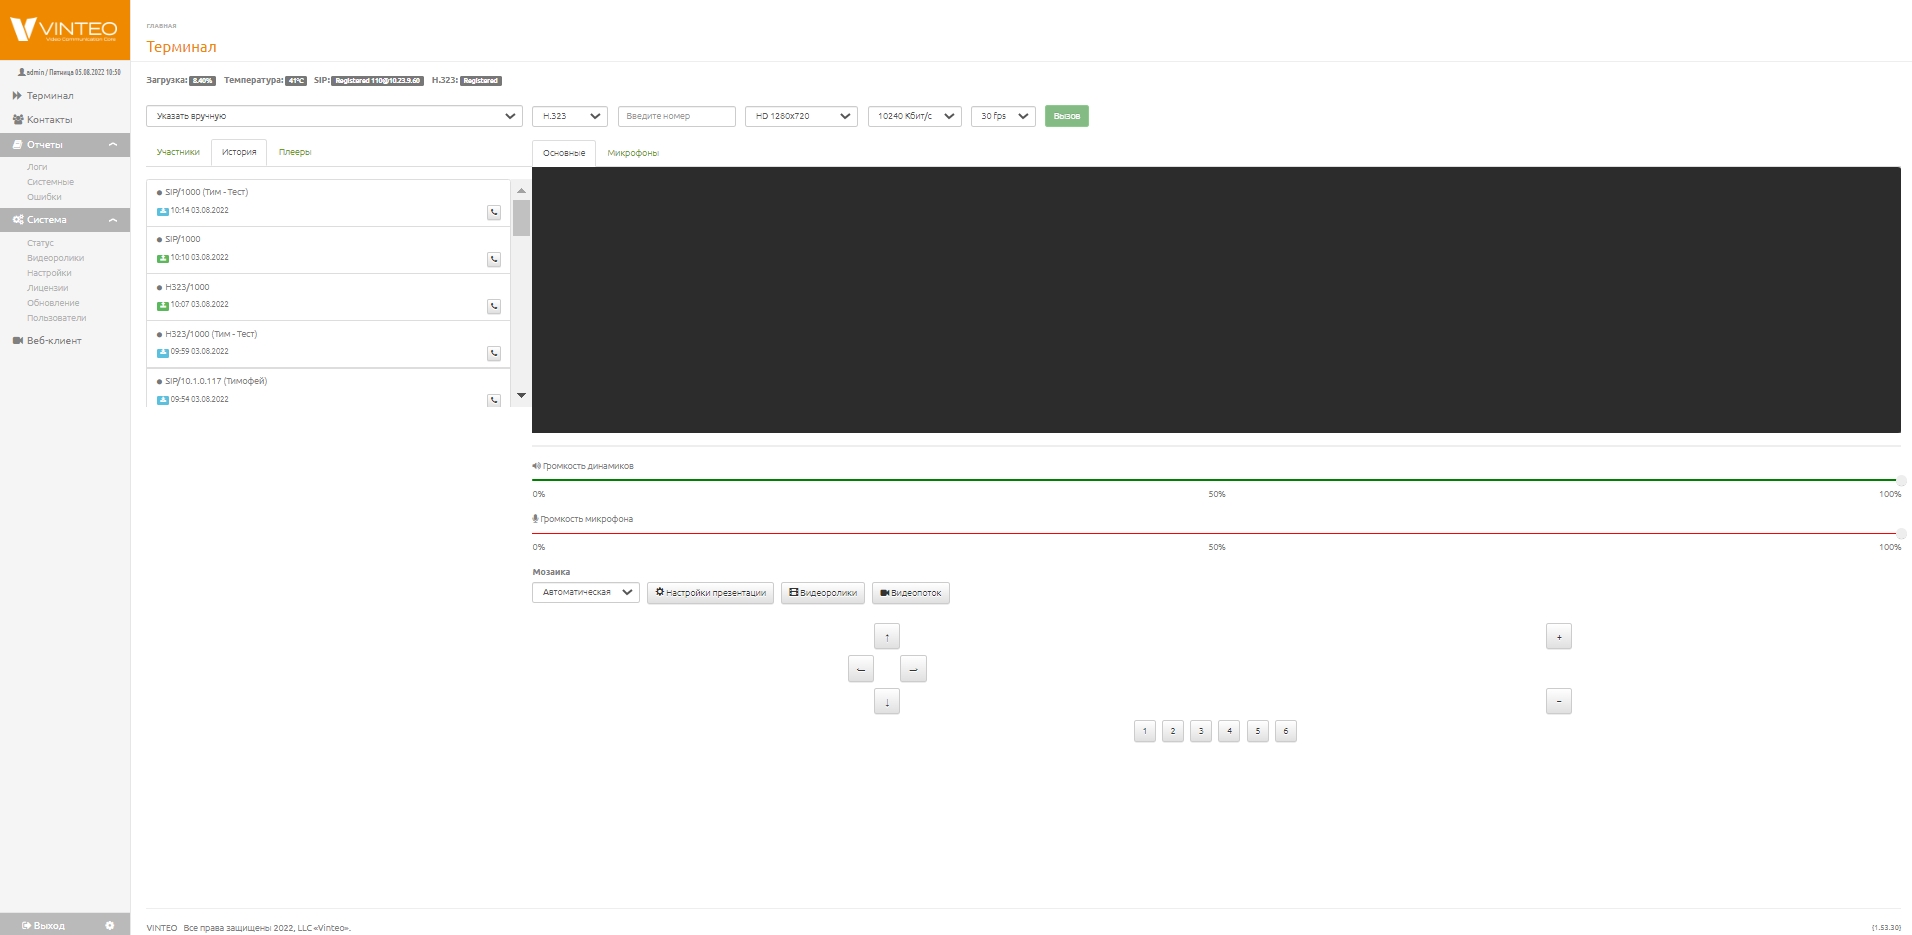The height and width of the screenshot is (935, 1912).
Task: Open the 30 fps frame rate dropdown
Action: pyautogui.click(x=1003, y=116)
